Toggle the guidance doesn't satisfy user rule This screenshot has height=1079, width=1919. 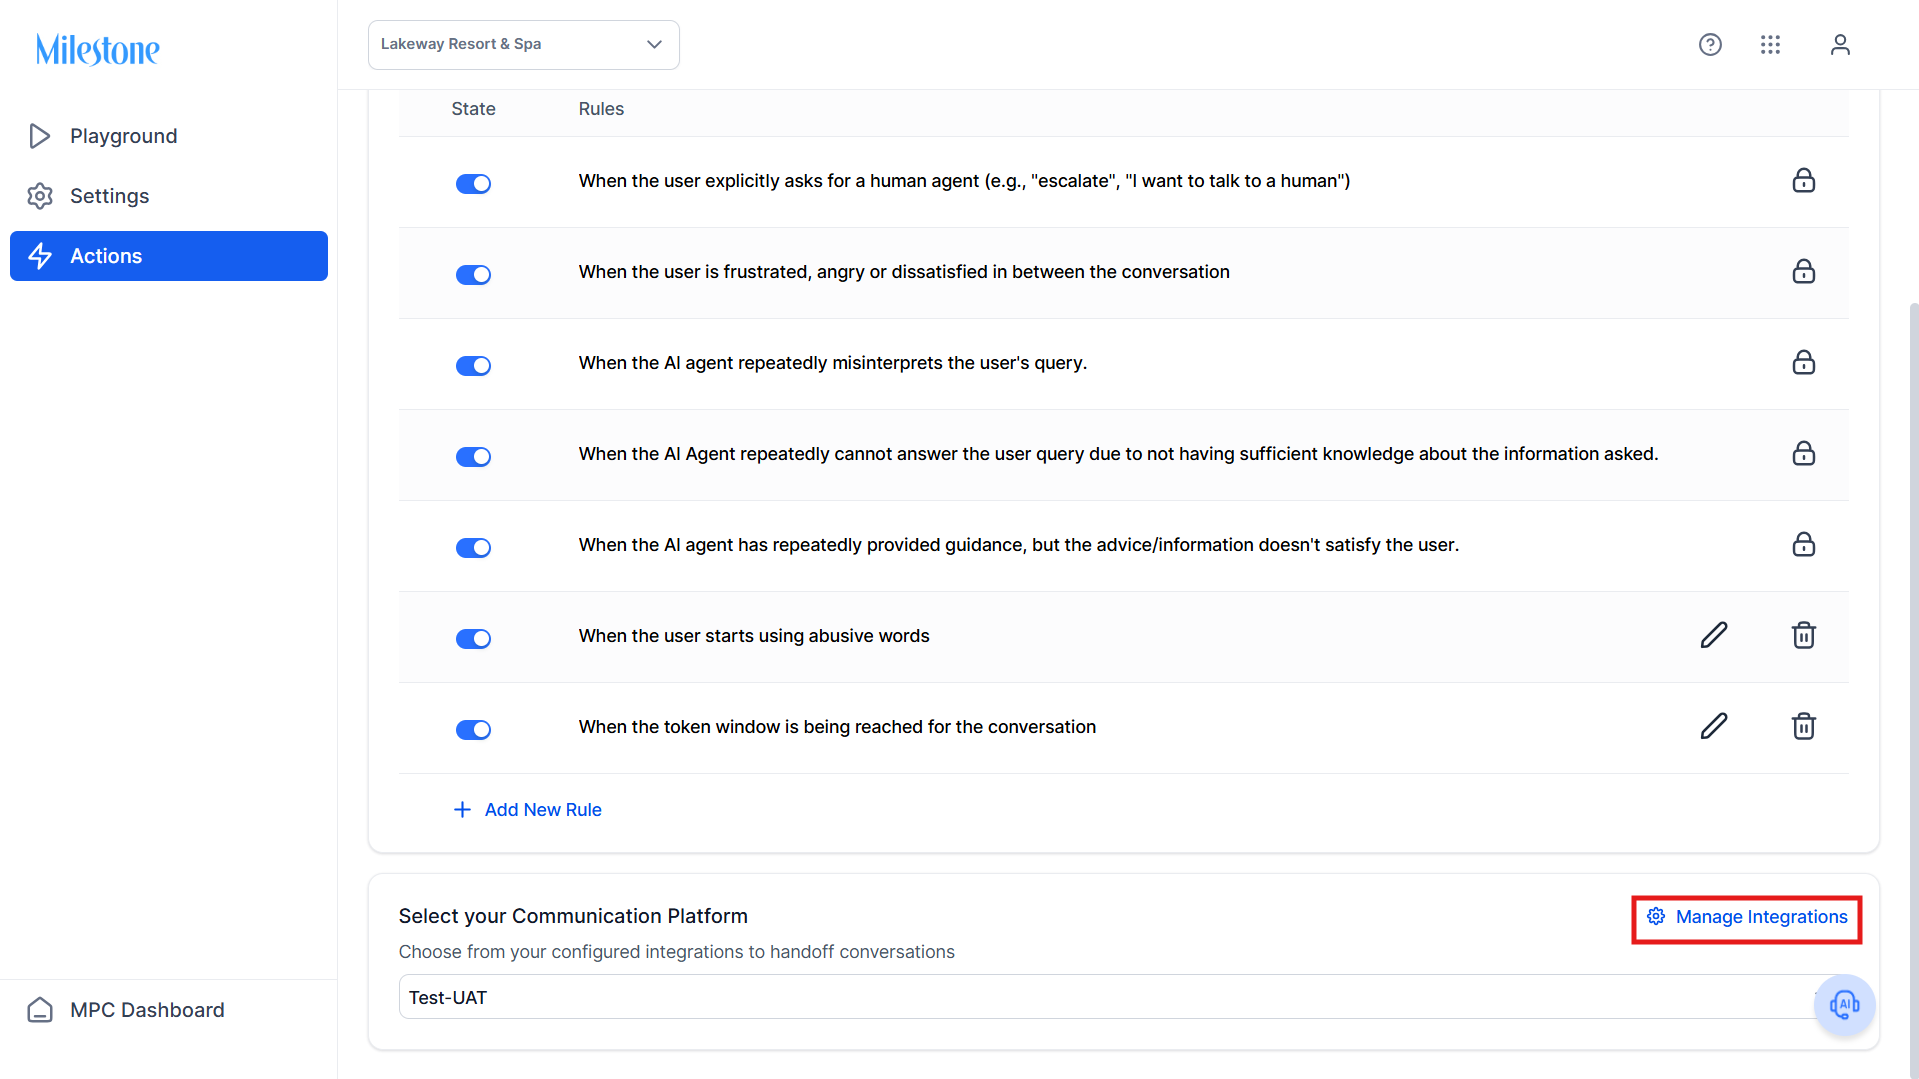pos(473,548)
